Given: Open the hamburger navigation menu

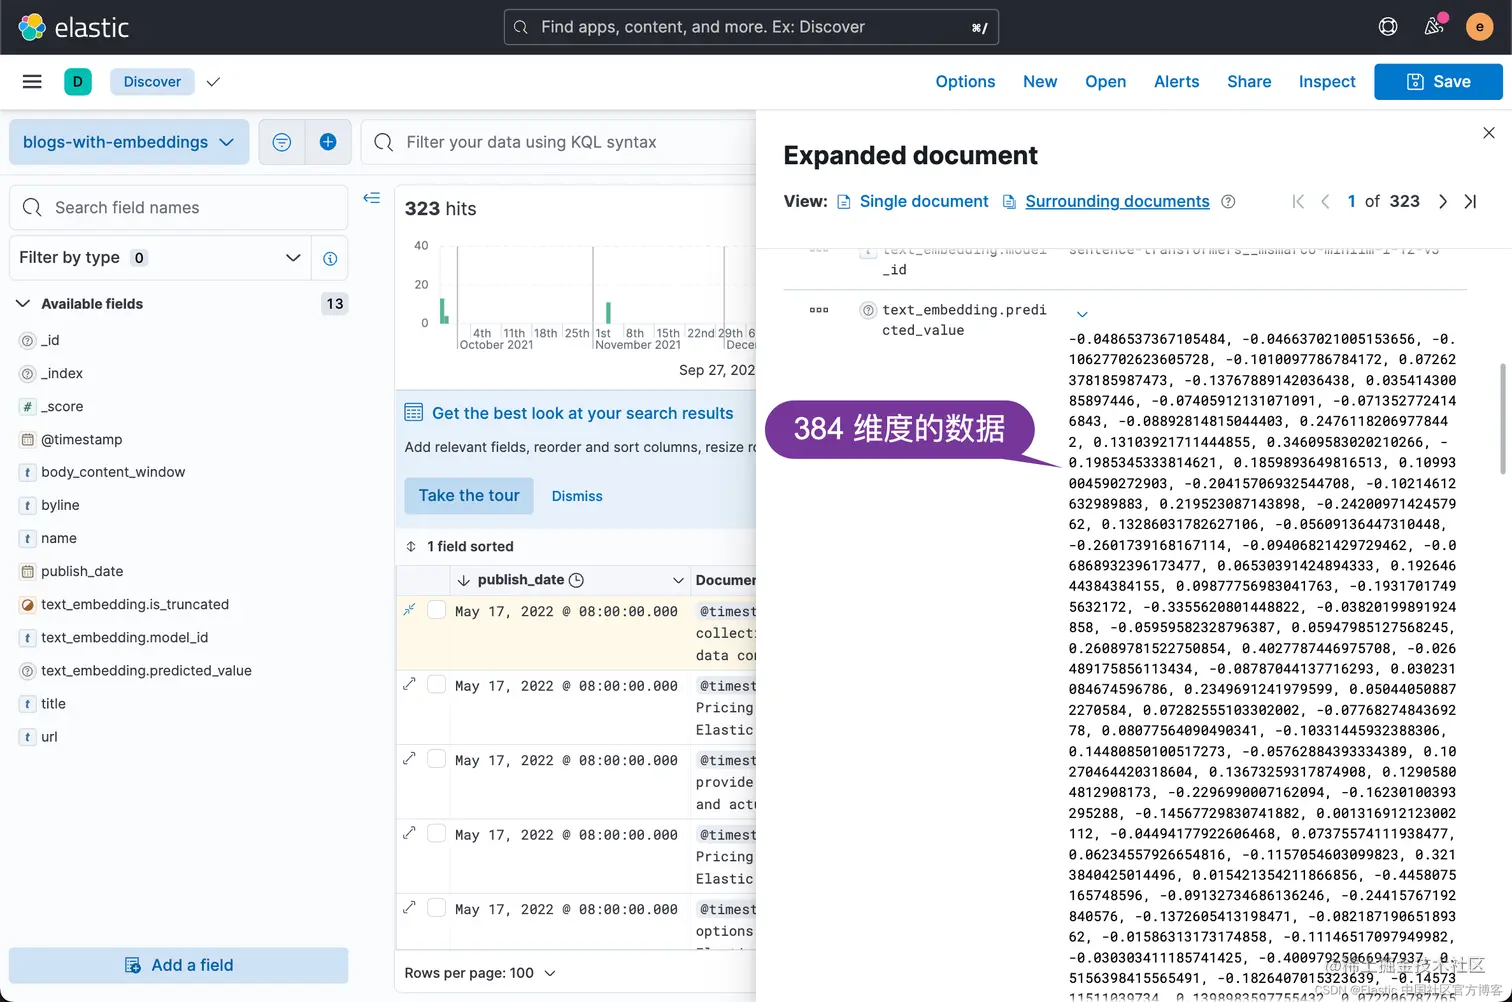Looking at the screenshot, I should (x=32, y=82).
